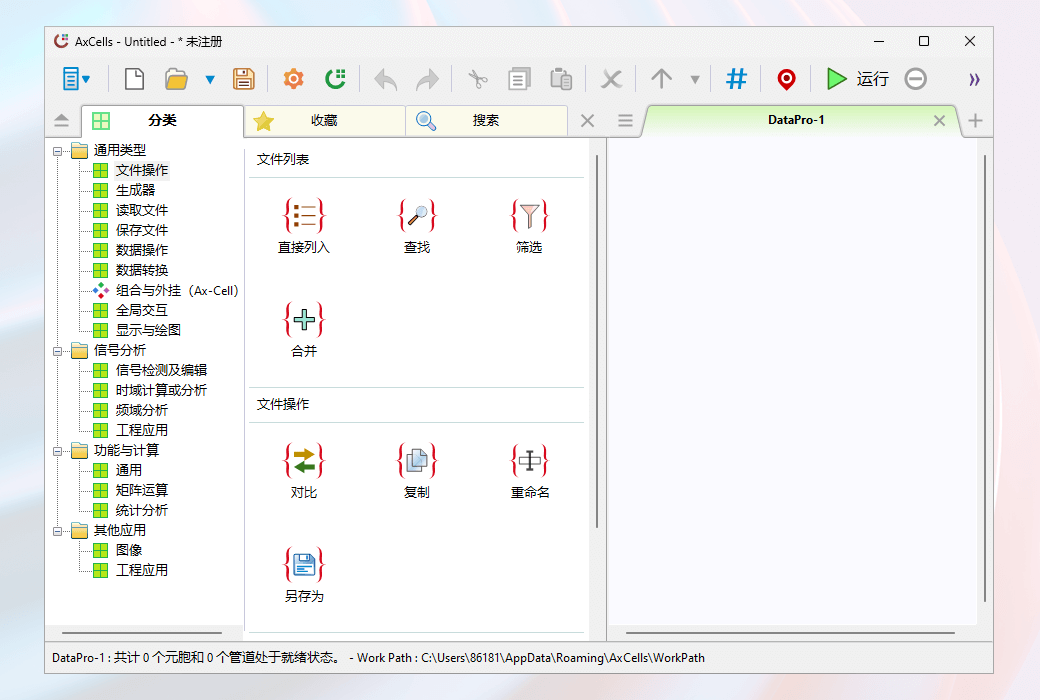Image resolution: width=1040 pixels, height=700 pixels.
Task: Select the 对比 file operation icon
Action: 303,461
